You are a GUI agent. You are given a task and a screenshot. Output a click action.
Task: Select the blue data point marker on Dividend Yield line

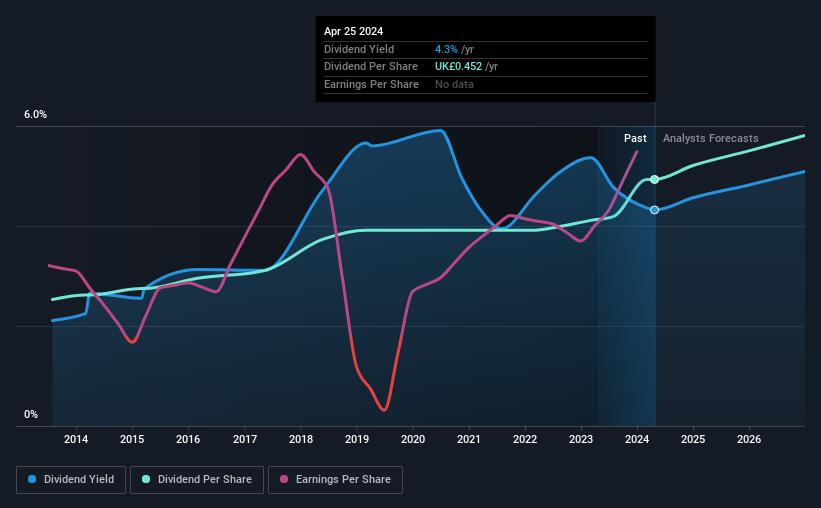click(654, 210)
